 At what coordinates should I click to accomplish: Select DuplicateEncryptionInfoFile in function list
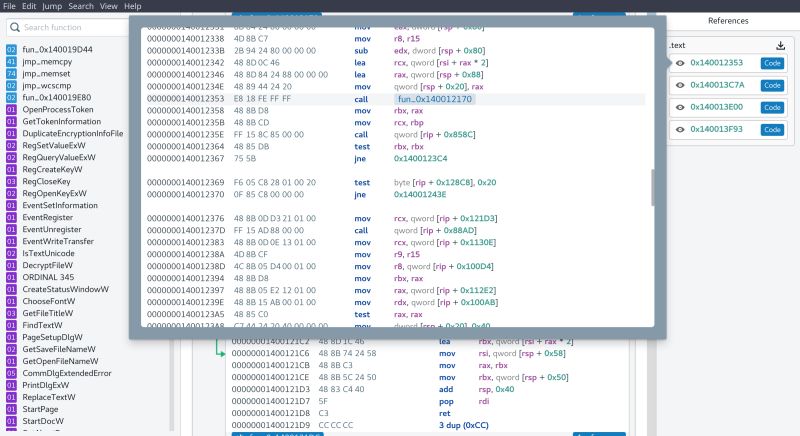coord(72,134)
